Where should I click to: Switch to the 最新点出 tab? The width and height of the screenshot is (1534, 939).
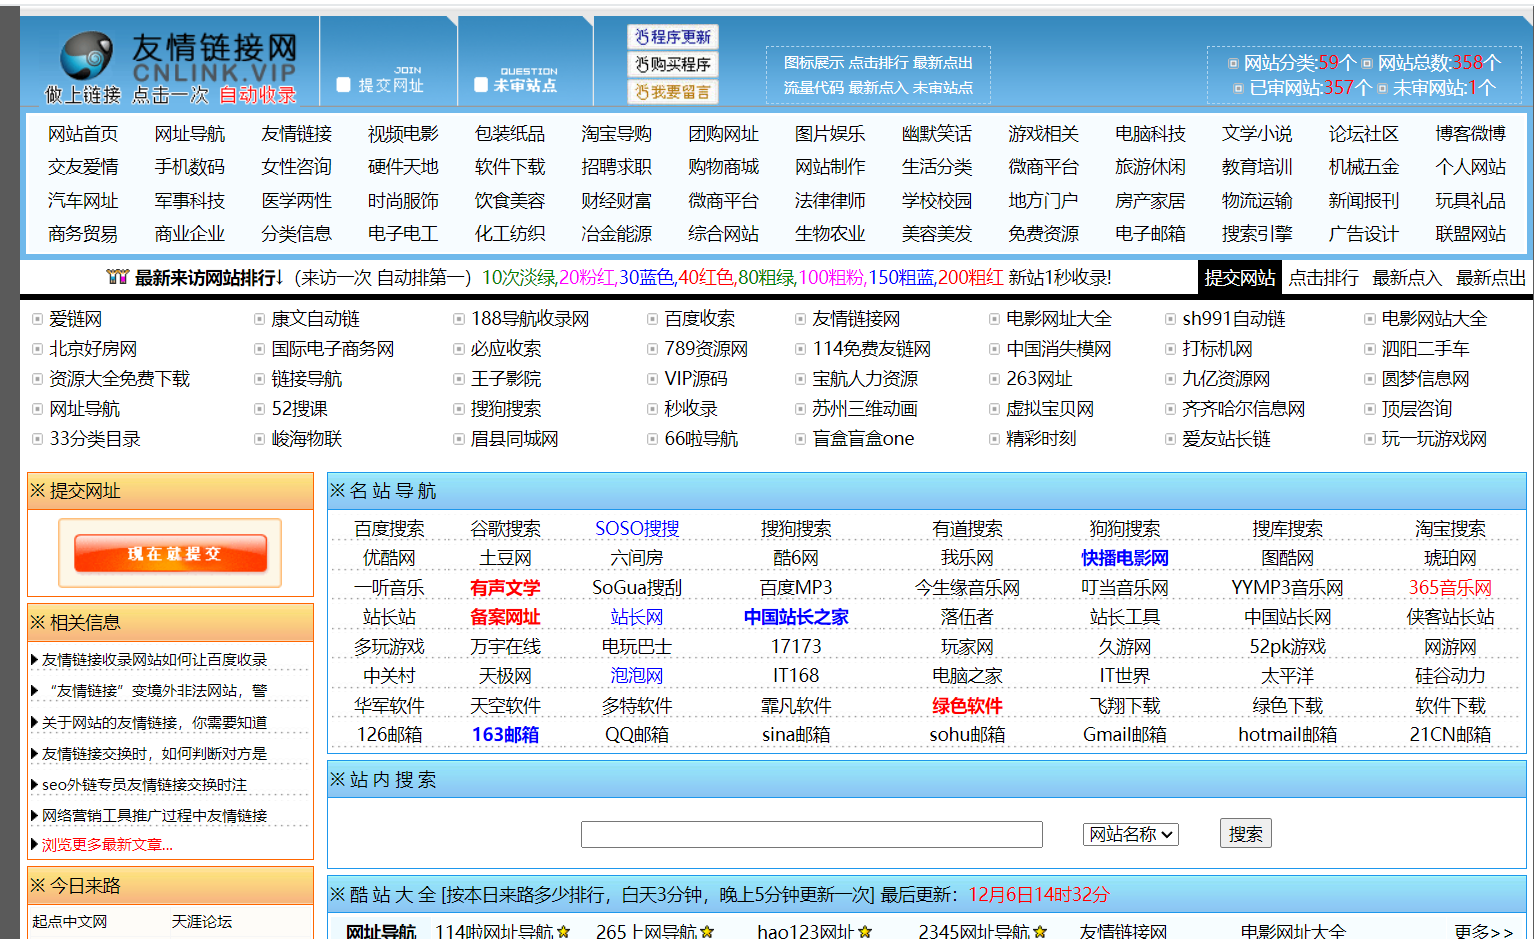[1491, 277]
